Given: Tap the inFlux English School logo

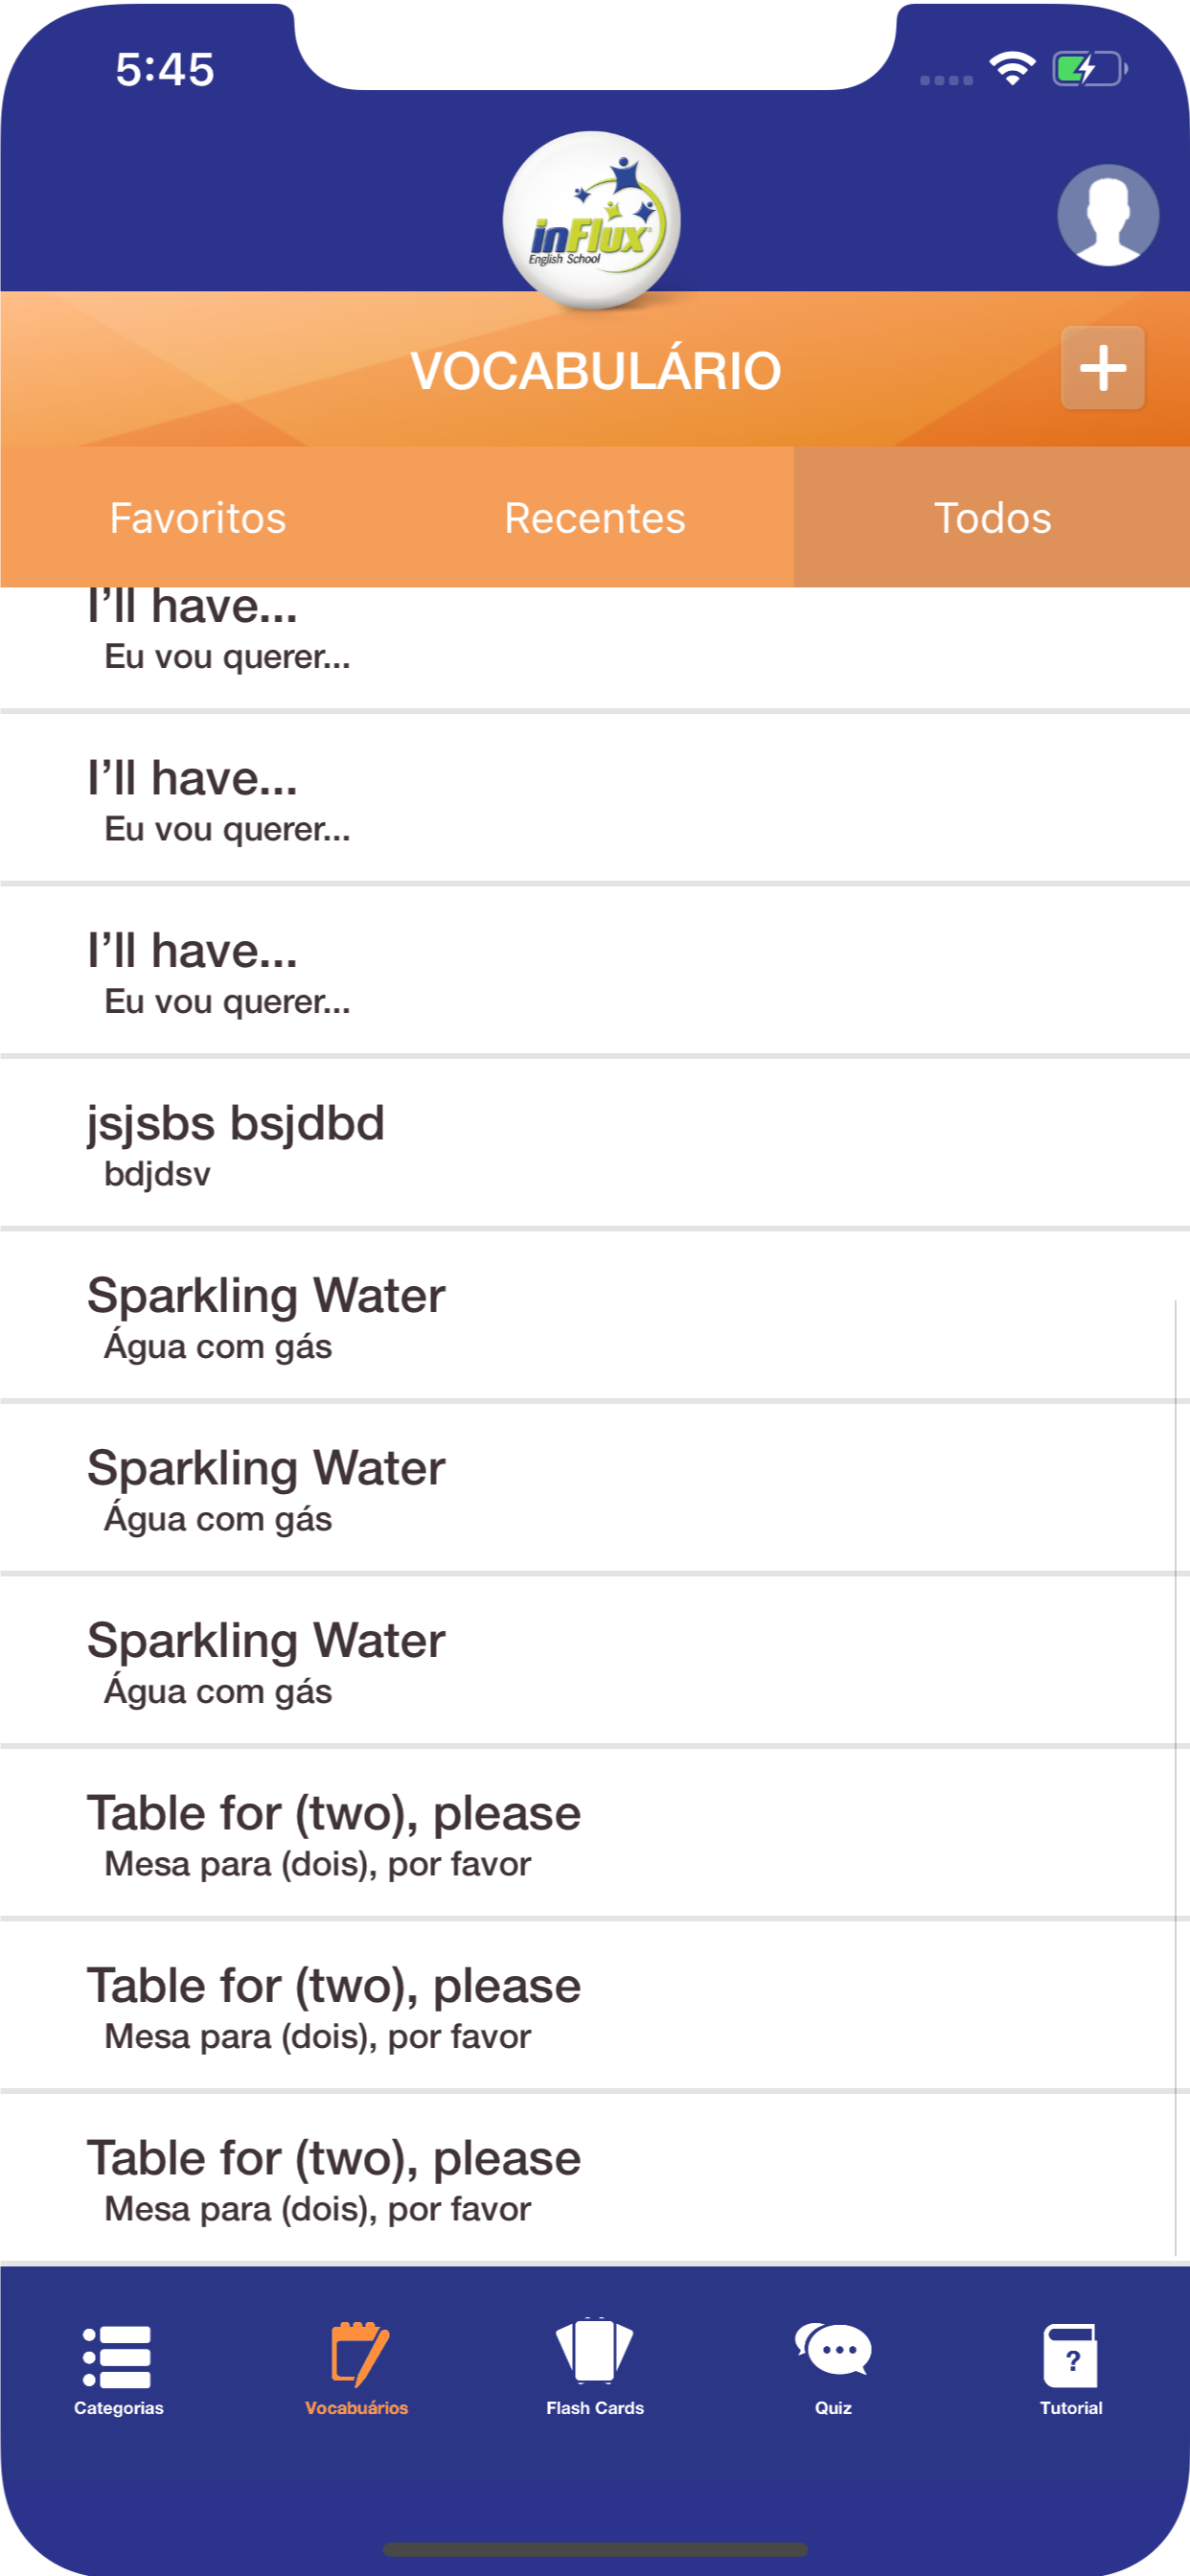Looking at the screenshot, I should pos(592,220).
